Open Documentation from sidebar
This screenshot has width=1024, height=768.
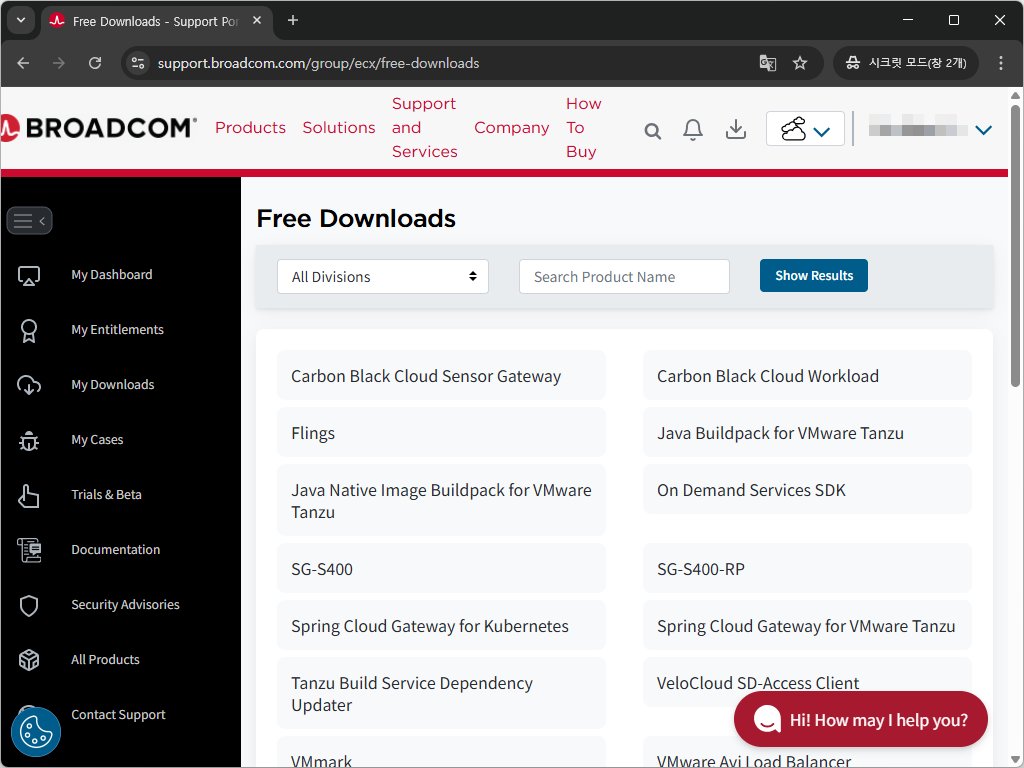click(x=116, y=550)
